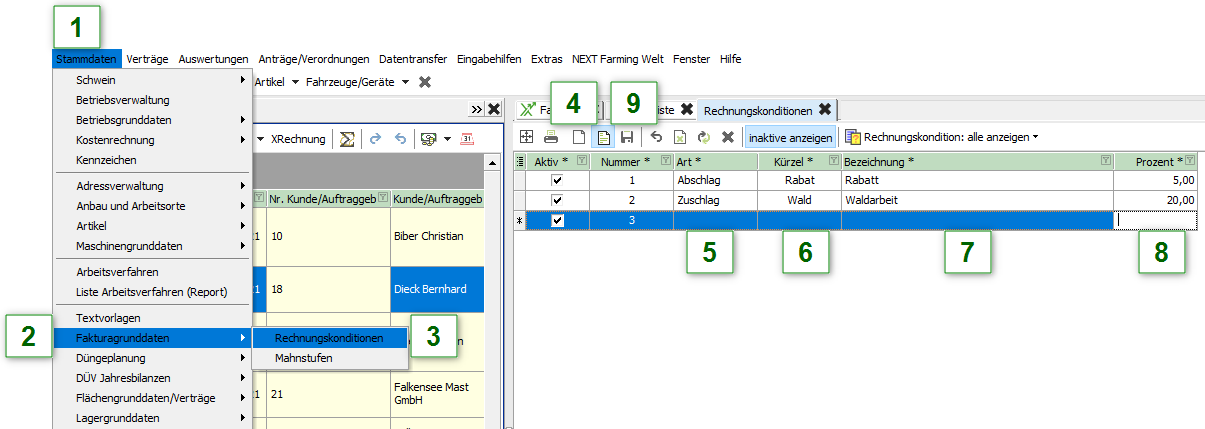1205x429 pixels.
Task: Click the Prozent cell in new row
Action: (x=1156, y=221)
